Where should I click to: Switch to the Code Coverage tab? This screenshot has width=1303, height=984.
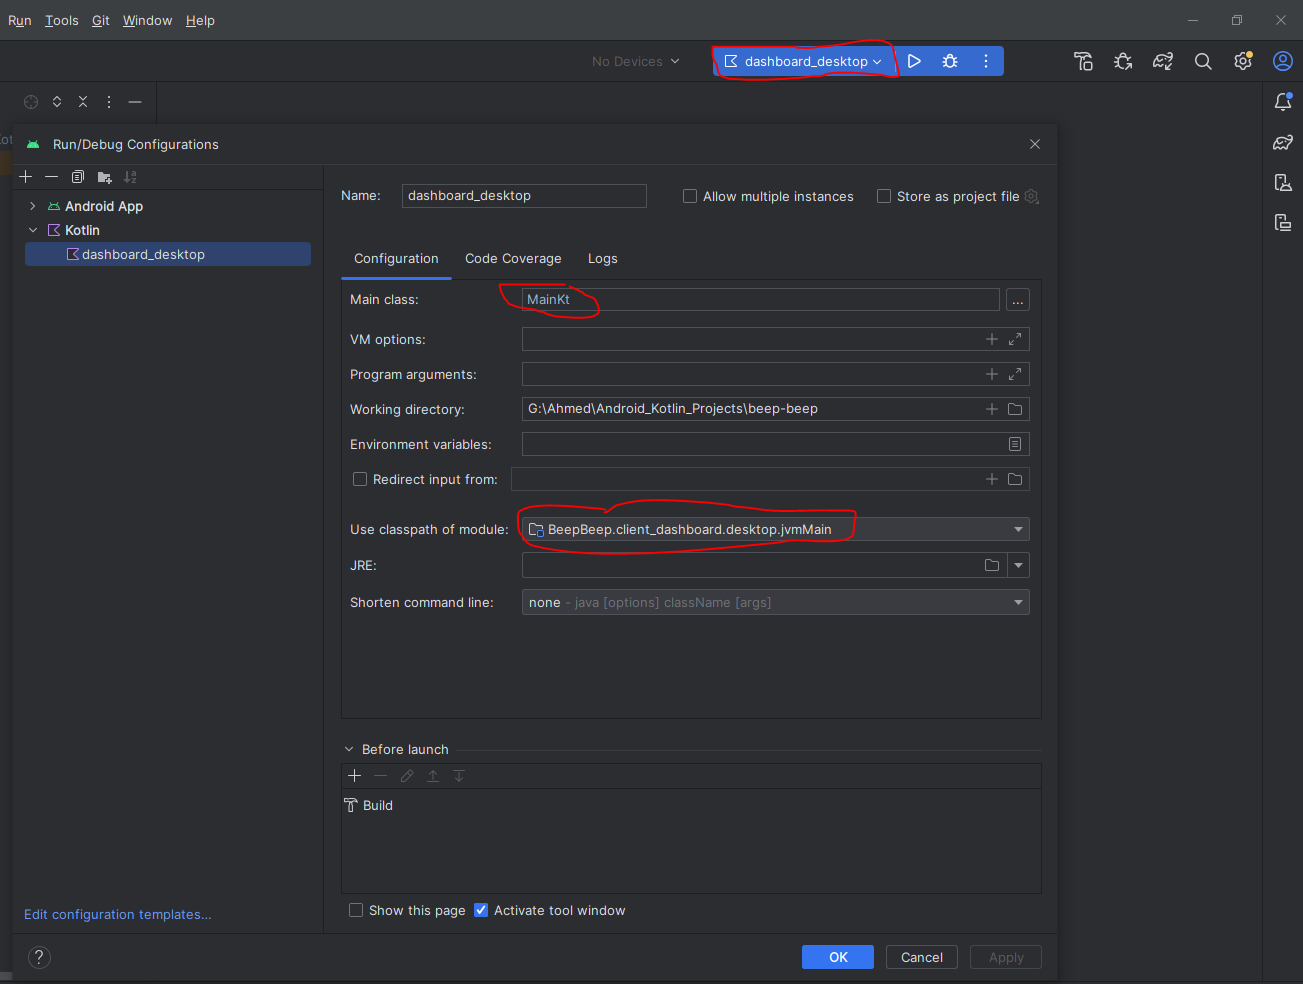pyautogui.click(x=513, y=258)
